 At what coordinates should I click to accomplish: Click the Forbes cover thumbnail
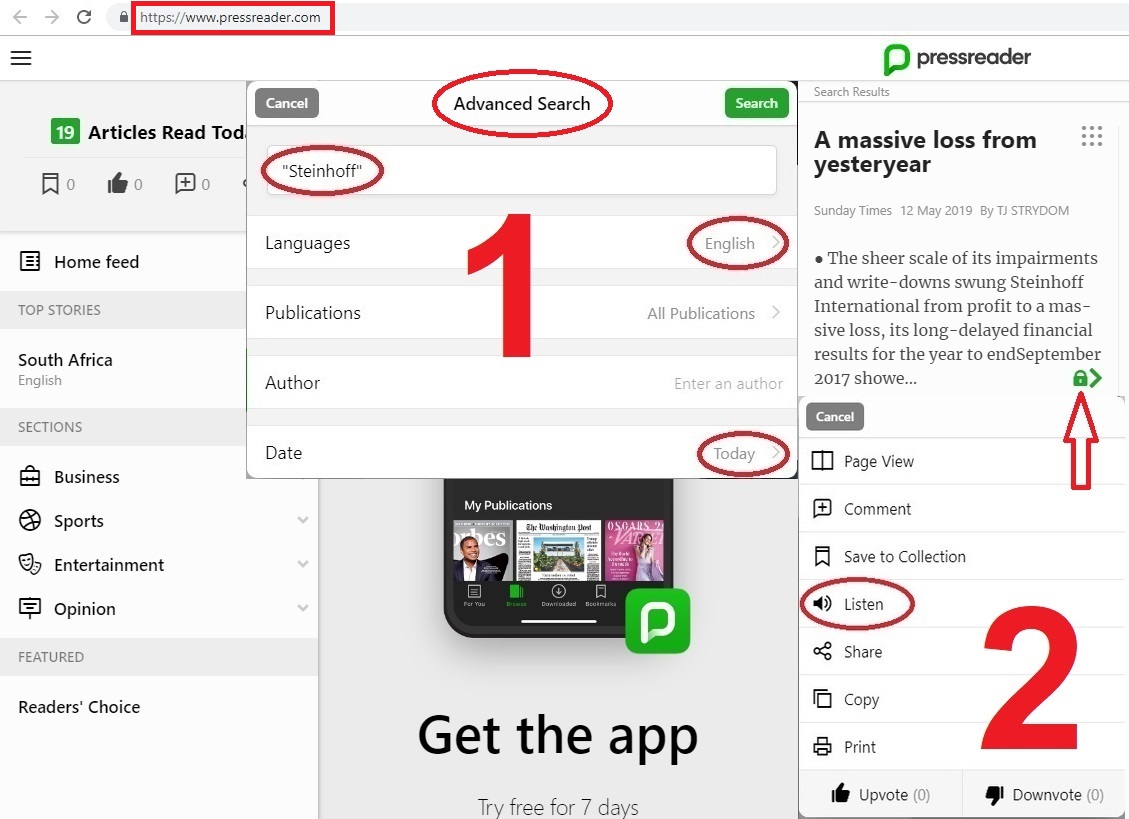[482, 550]
